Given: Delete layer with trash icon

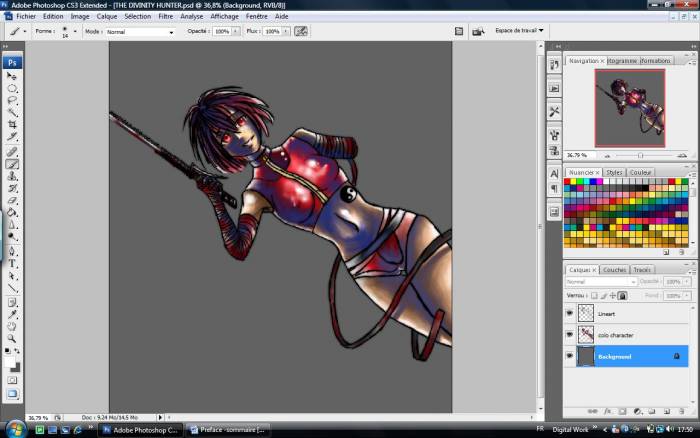Looking at the screenshot, I should [681, 411].
